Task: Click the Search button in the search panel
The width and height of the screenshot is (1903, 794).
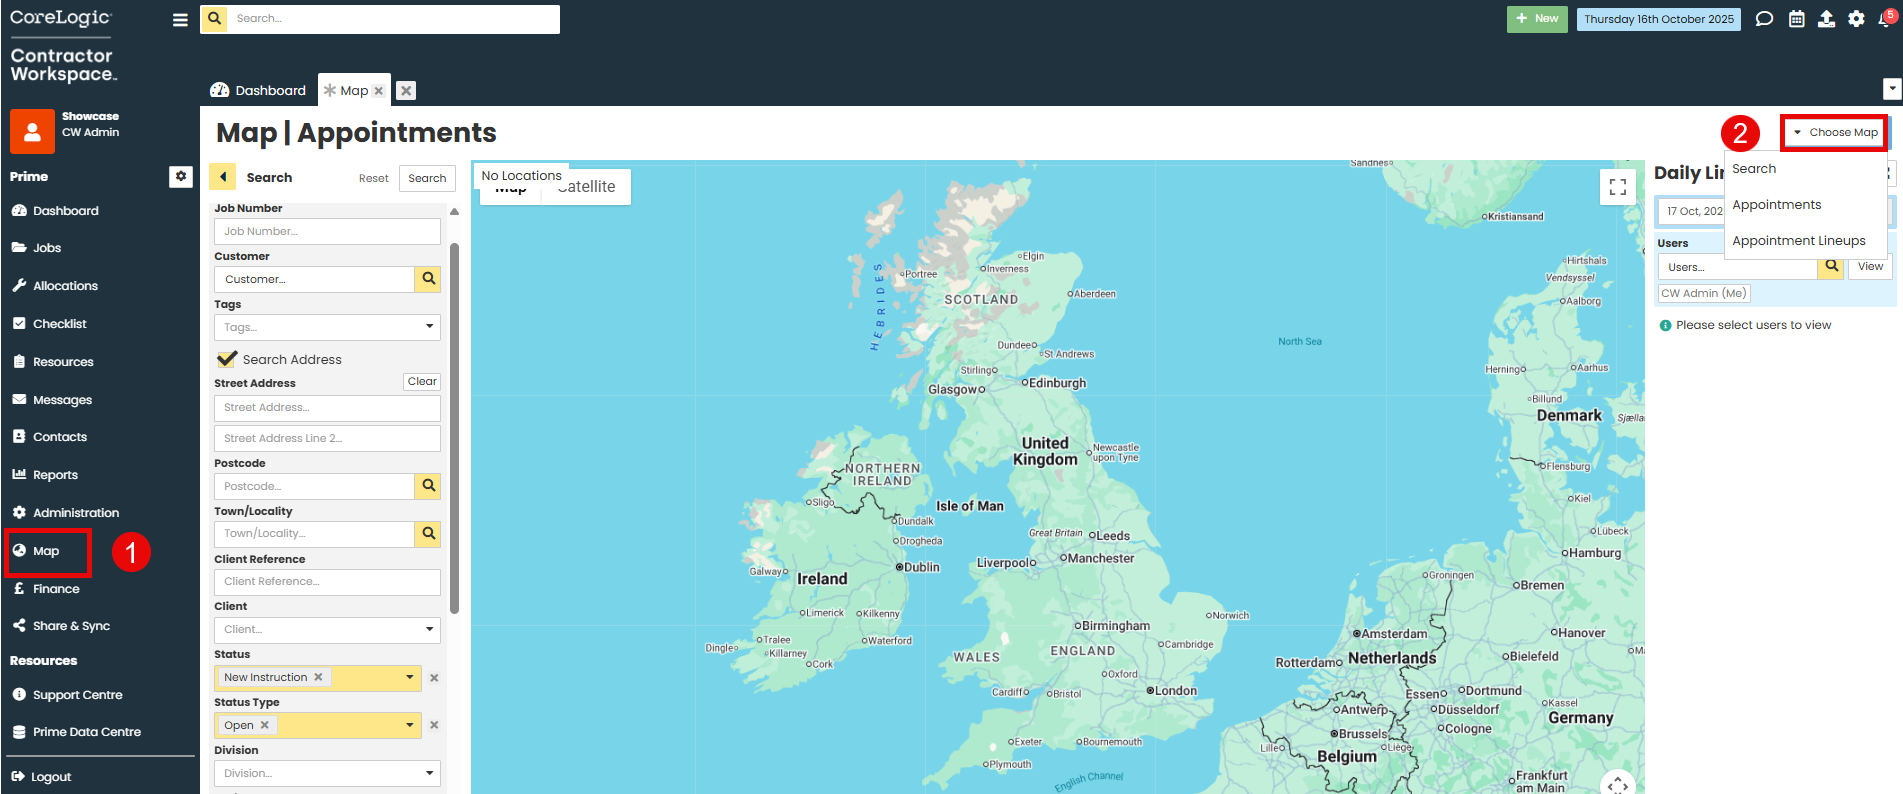Action: pyautogui.click(x=427, y=178)
